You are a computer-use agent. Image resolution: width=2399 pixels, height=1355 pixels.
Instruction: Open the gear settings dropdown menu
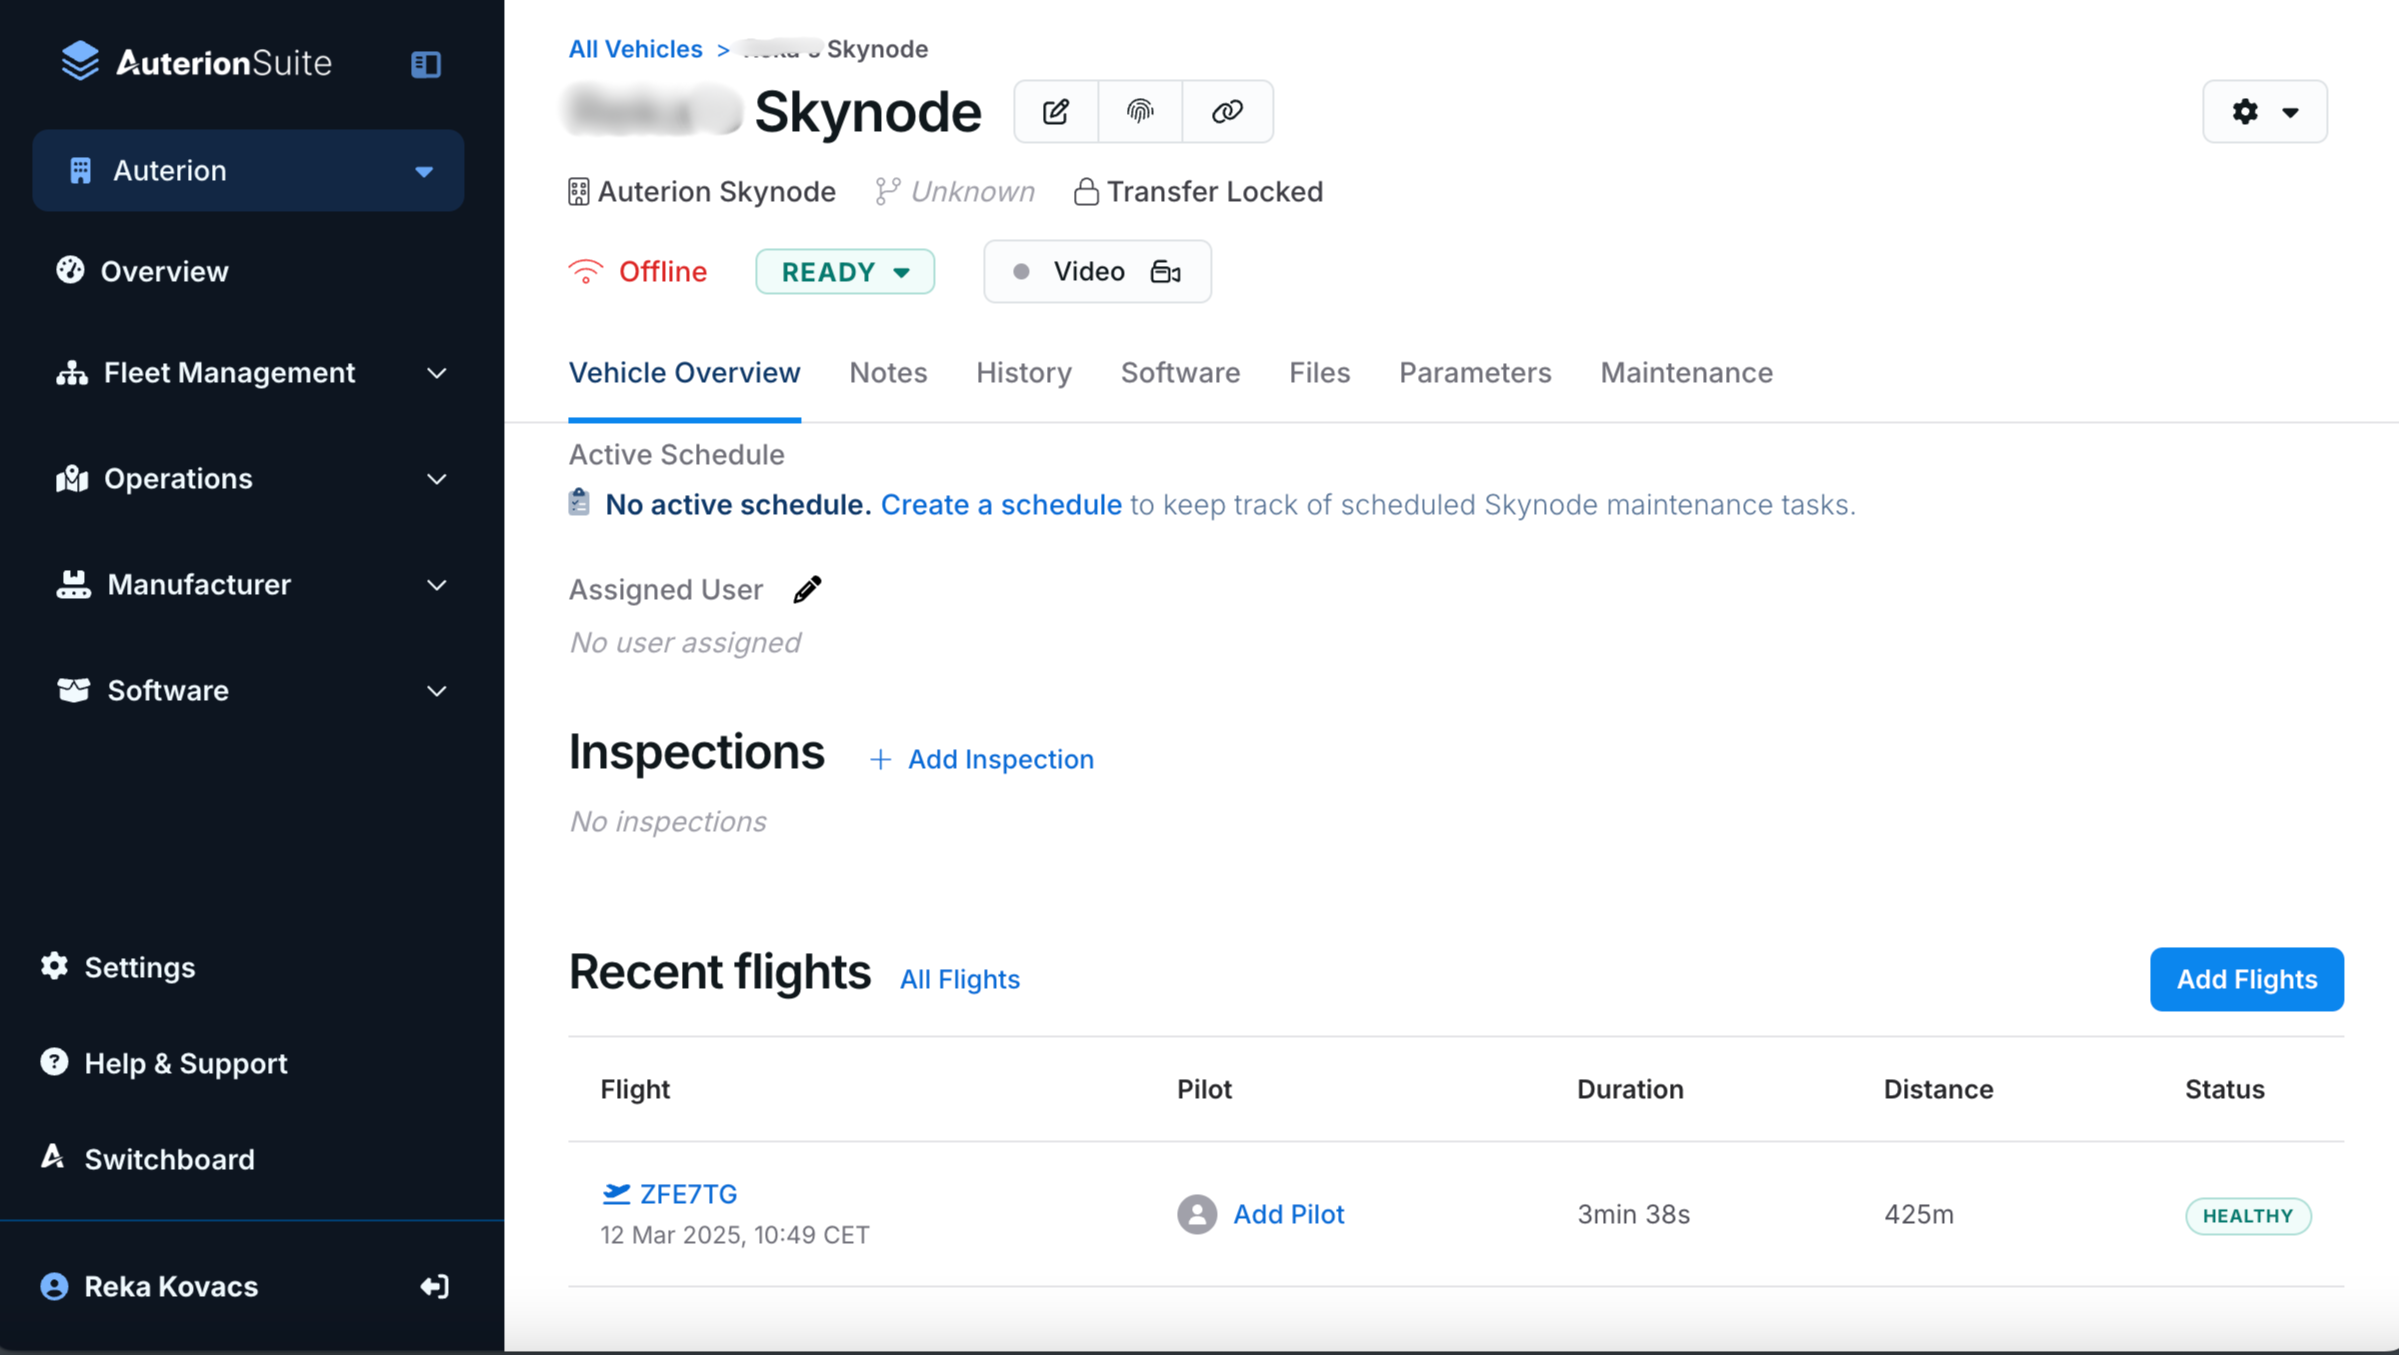(2264, 111)
